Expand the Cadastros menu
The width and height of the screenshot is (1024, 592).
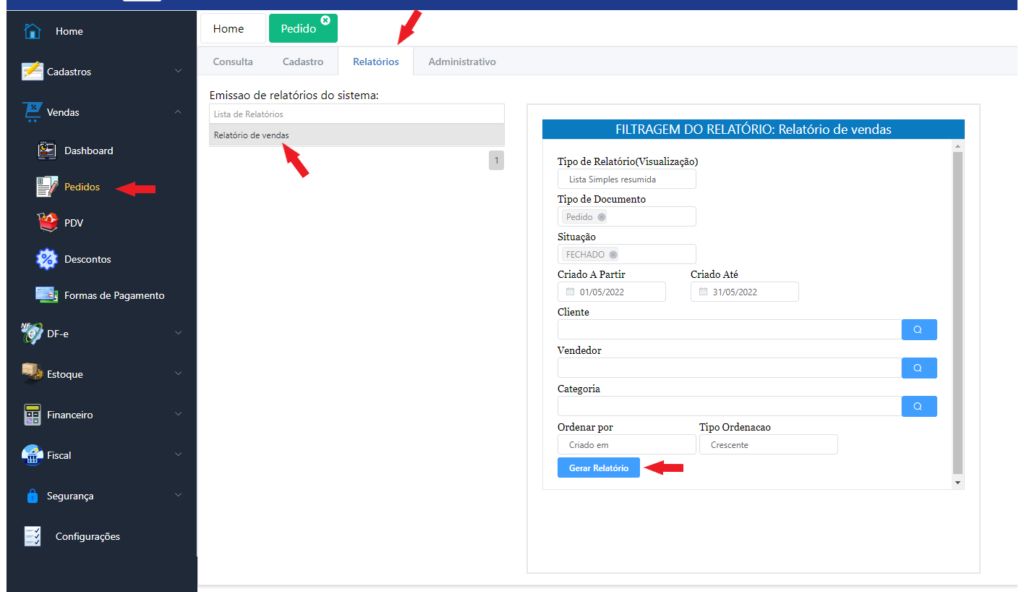point(100,72)
